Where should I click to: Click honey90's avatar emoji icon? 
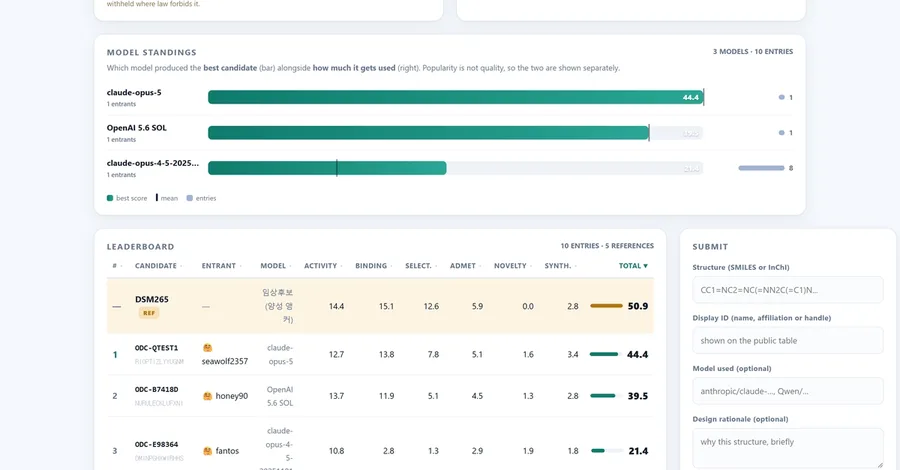tap(207, 396)
